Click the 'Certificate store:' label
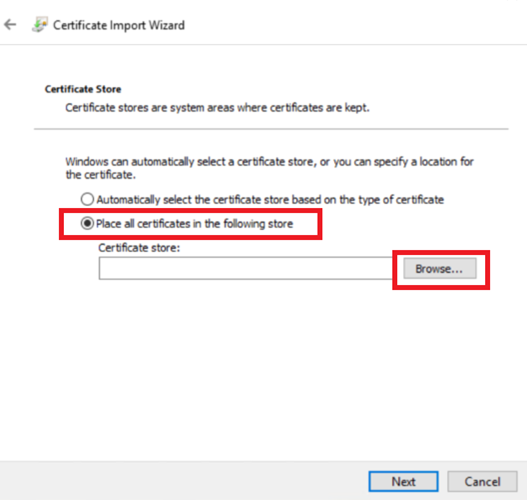Viewport: 527px width, 500px height. [139, 248]
